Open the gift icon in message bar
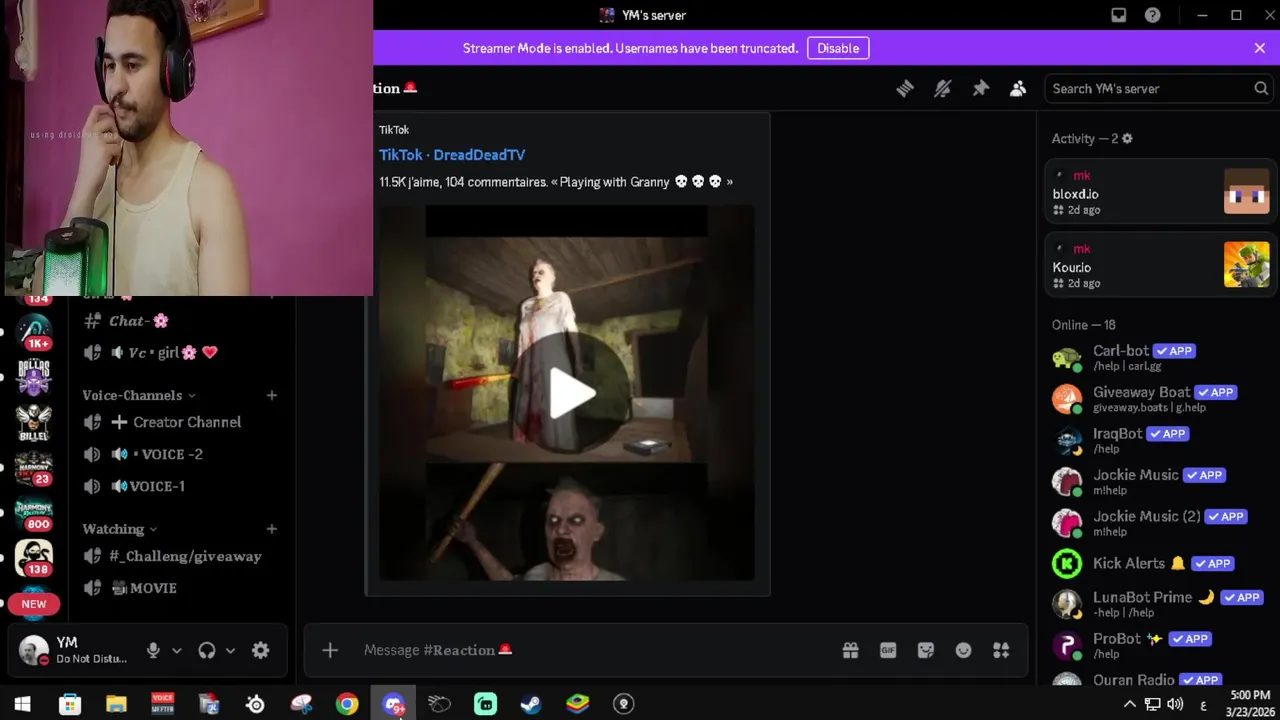 (850, 650)
